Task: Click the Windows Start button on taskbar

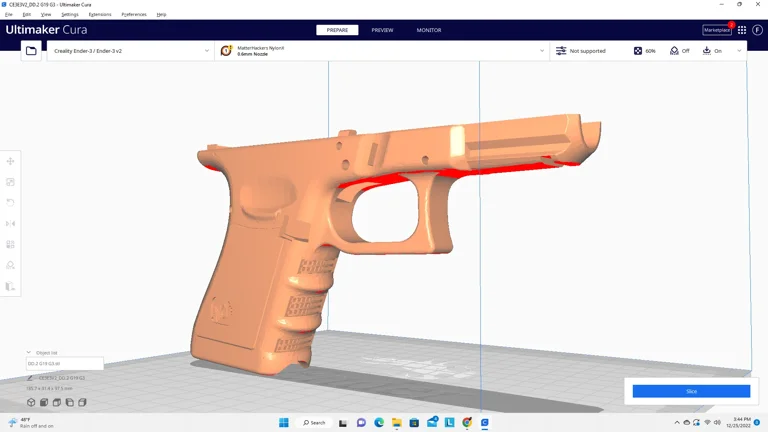Action: click(x=284, y=423)
